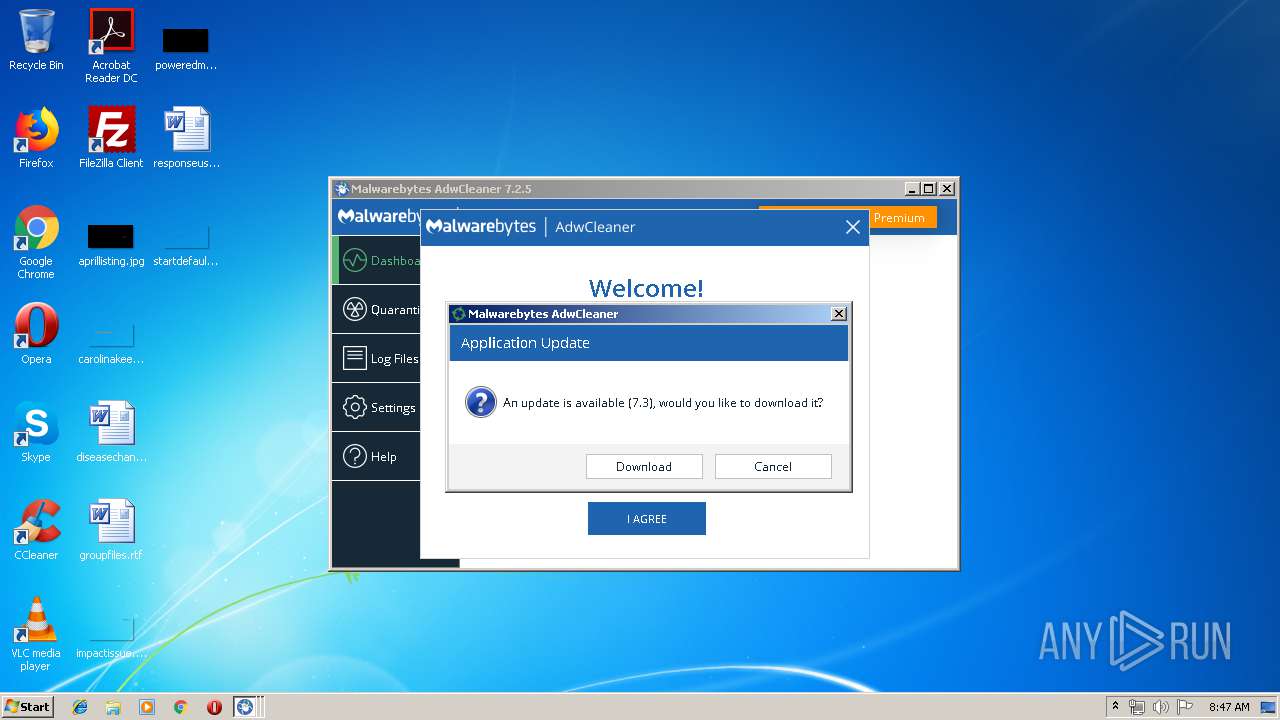Open FileZilla Client desktop shortcut
The image size is (1280, 720).
pos(111,138)
